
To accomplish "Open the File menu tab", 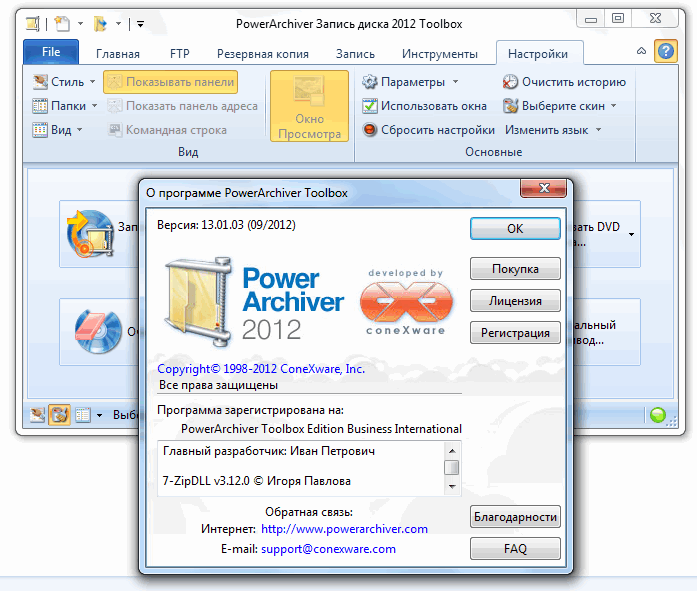I will 51,52.
